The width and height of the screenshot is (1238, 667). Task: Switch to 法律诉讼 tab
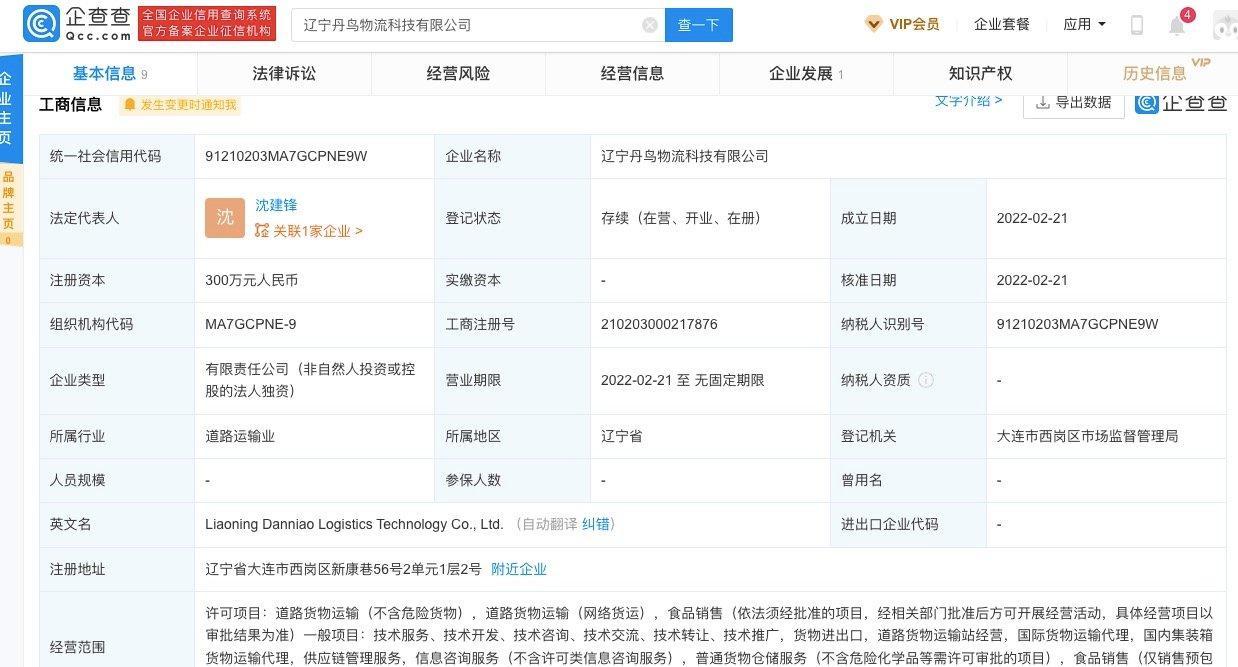(284, 73)
